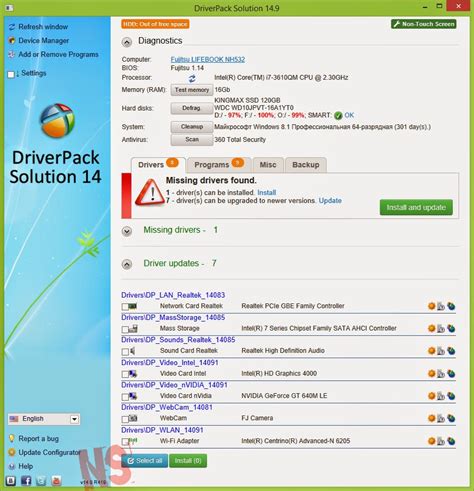Expand the Missing drivers section
474x491 pixels.
127,231
